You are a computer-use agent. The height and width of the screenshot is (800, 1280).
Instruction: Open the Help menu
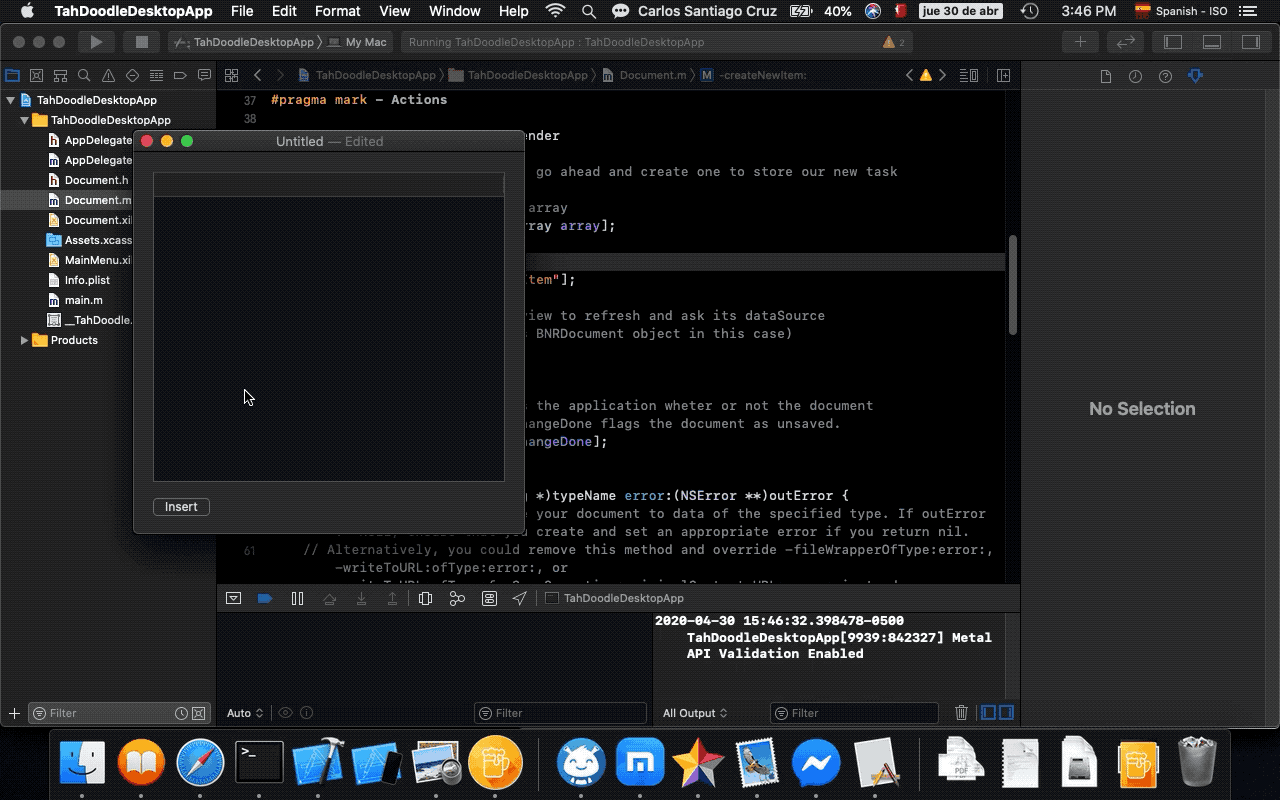click(x=513, y=11)
